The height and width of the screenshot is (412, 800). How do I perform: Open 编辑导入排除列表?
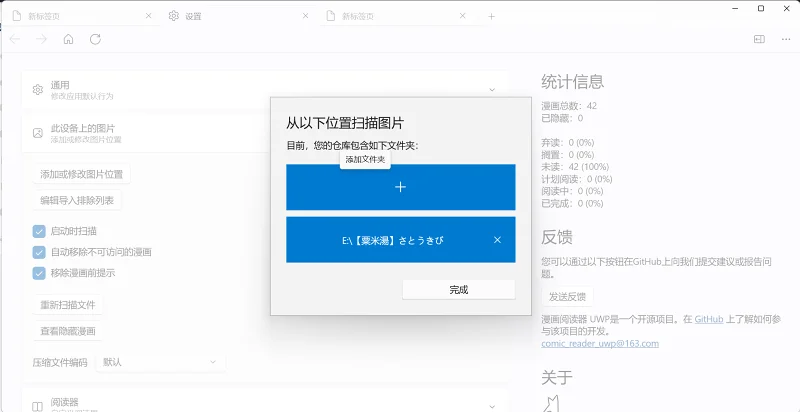coord(77,200)
